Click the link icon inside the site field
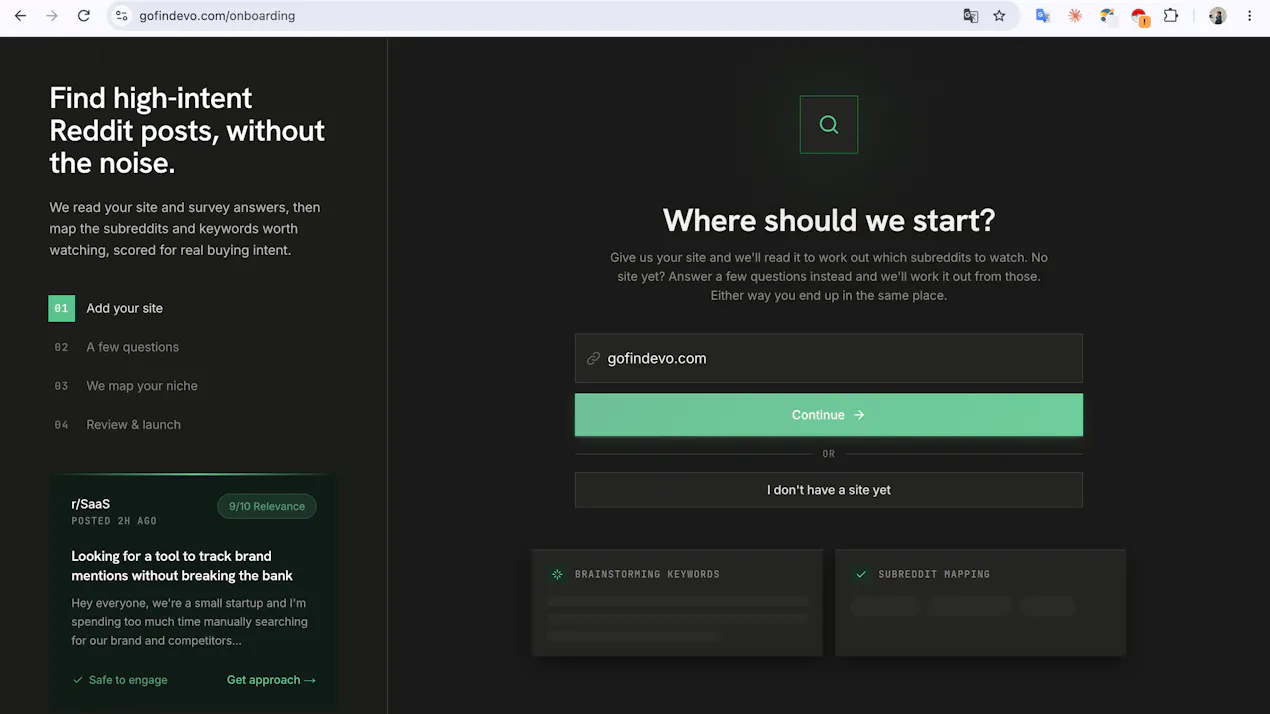This screenshot has height=714, width=1270. [x=593, y=358]
